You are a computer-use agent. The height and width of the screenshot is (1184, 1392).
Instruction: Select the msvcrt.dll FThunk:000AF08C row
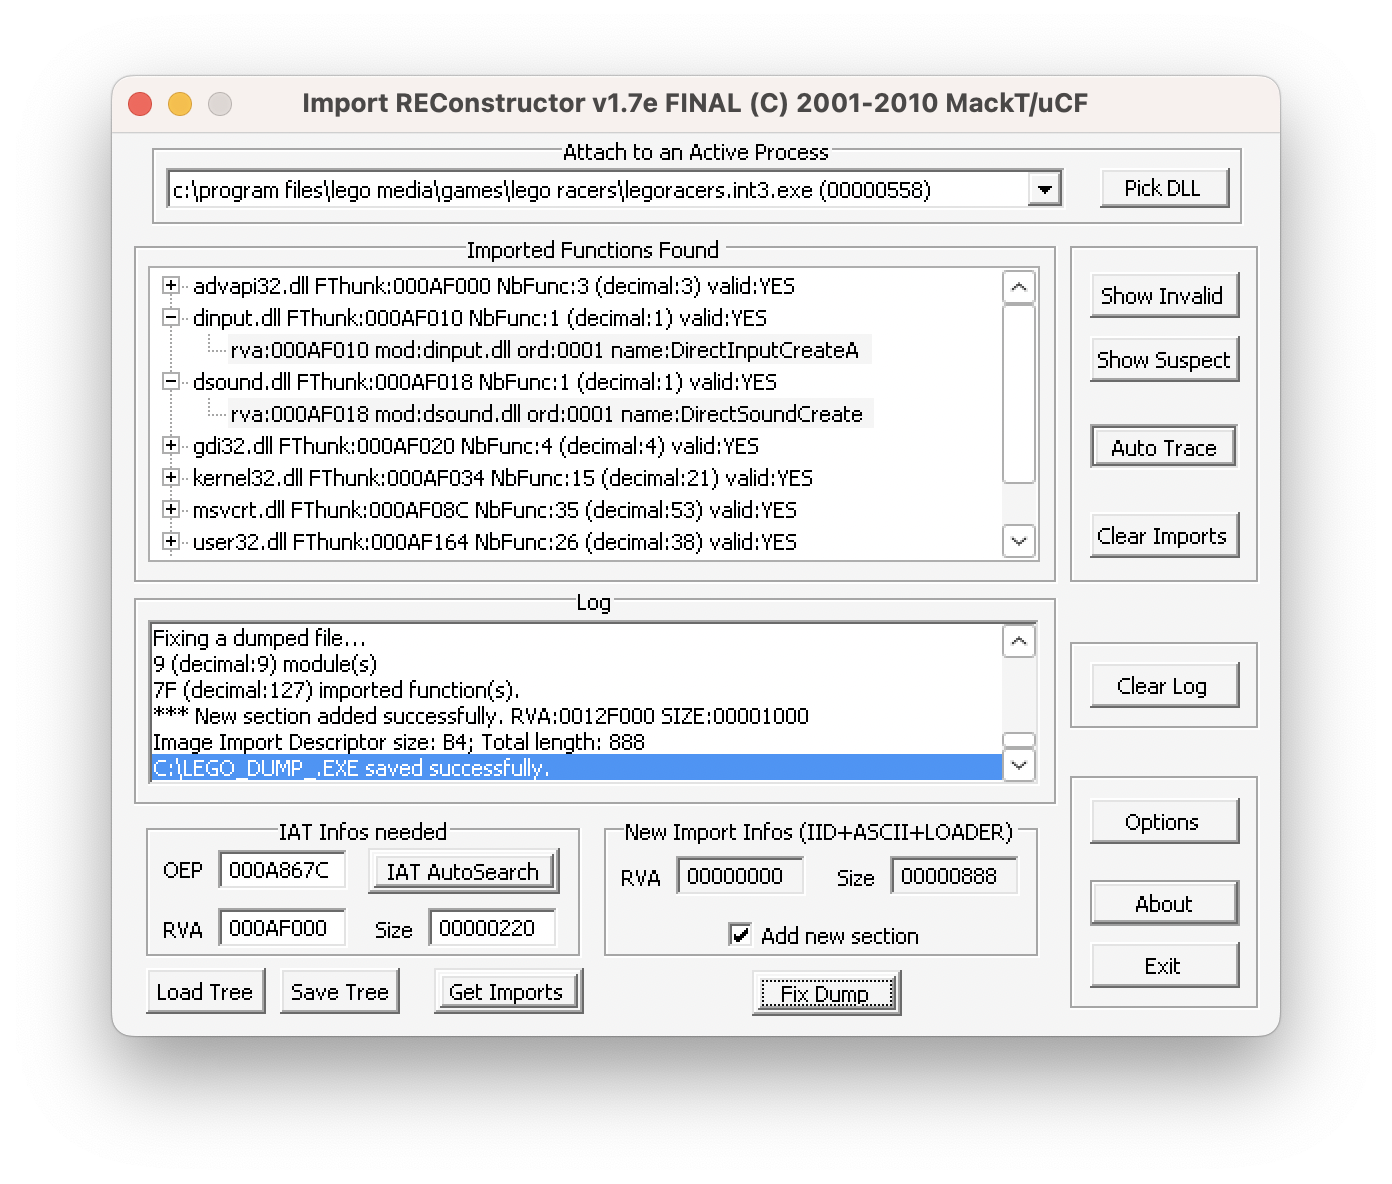tap(495, 510)
